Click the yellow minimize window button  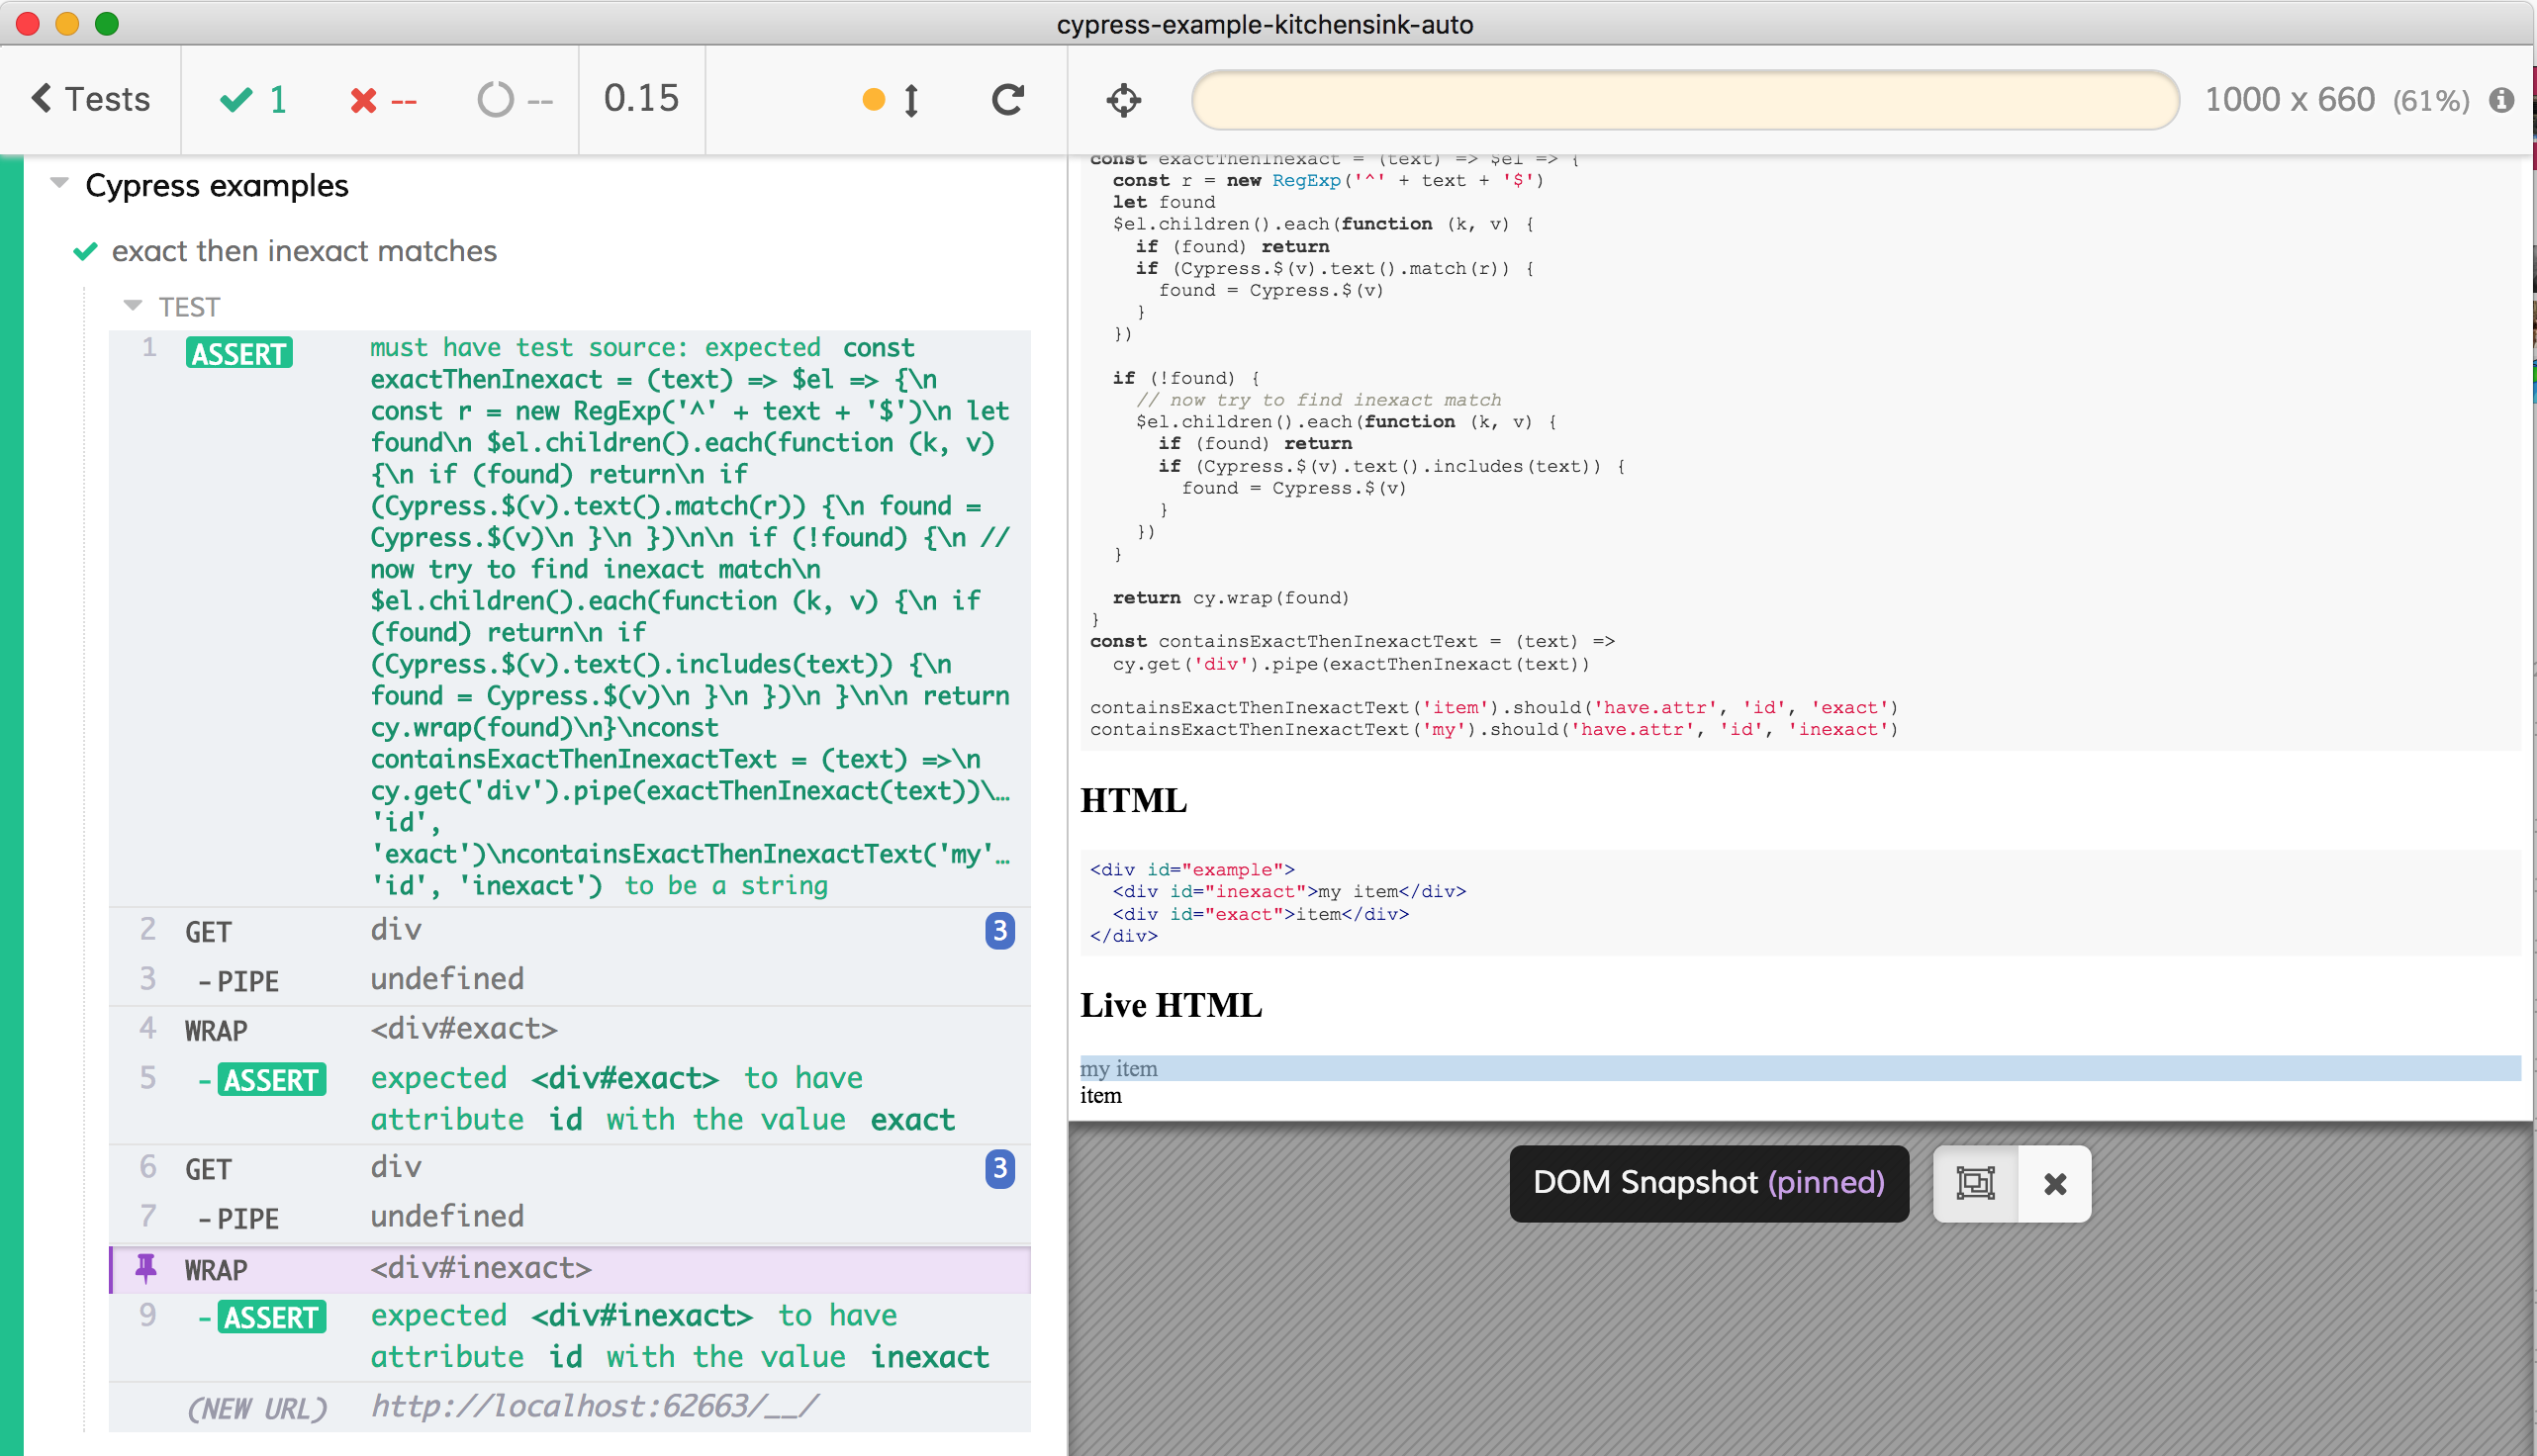pos(67,23)
